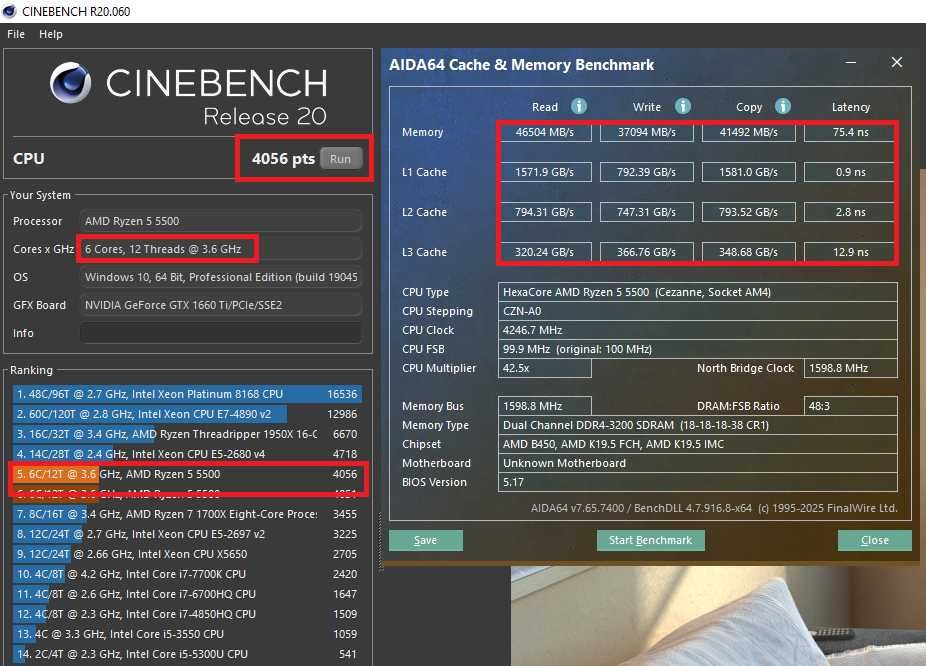Screen dimensions: 926x666
Task: Click the Memory Copy value 41492 MB/s
Action: point(749,132)
